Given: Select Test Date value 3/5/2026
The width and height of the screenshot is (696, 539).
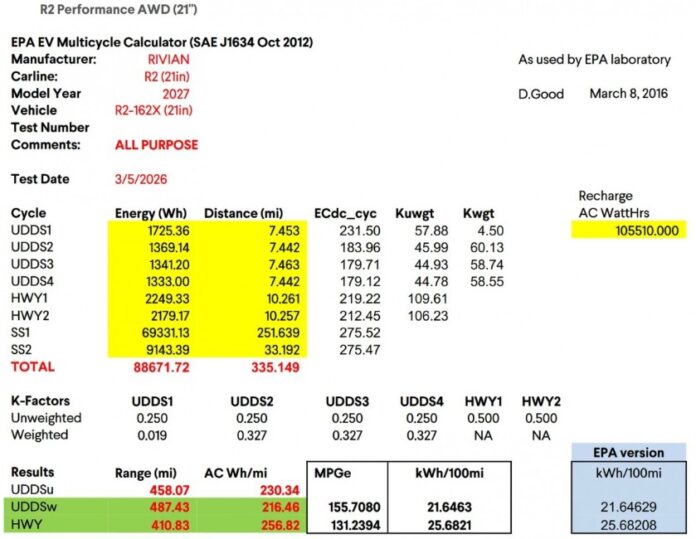Looking at the screenshot, I should tap(141, 179).
